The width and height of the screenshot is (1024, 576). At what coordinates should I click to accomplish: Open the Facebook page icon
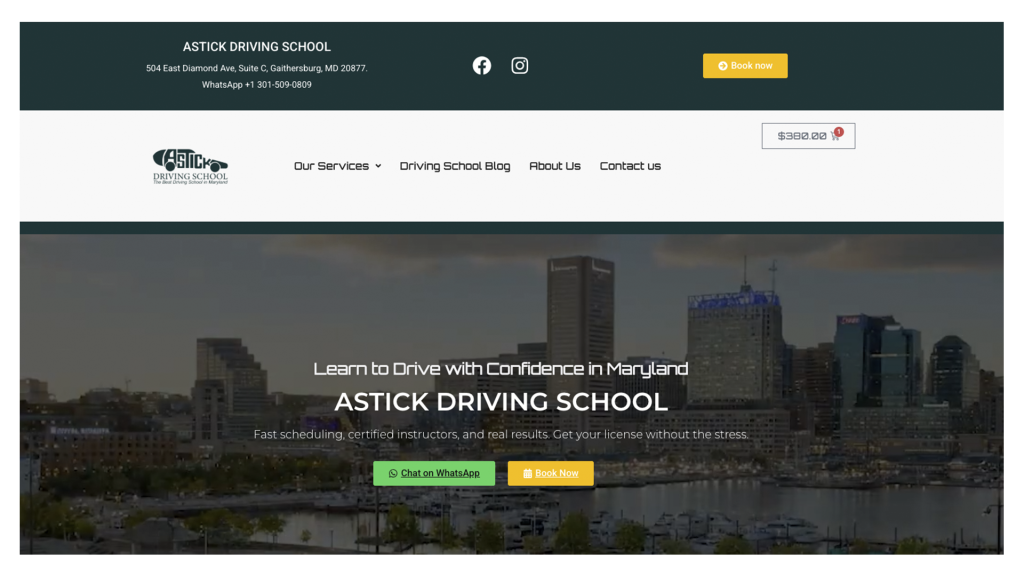482,65
